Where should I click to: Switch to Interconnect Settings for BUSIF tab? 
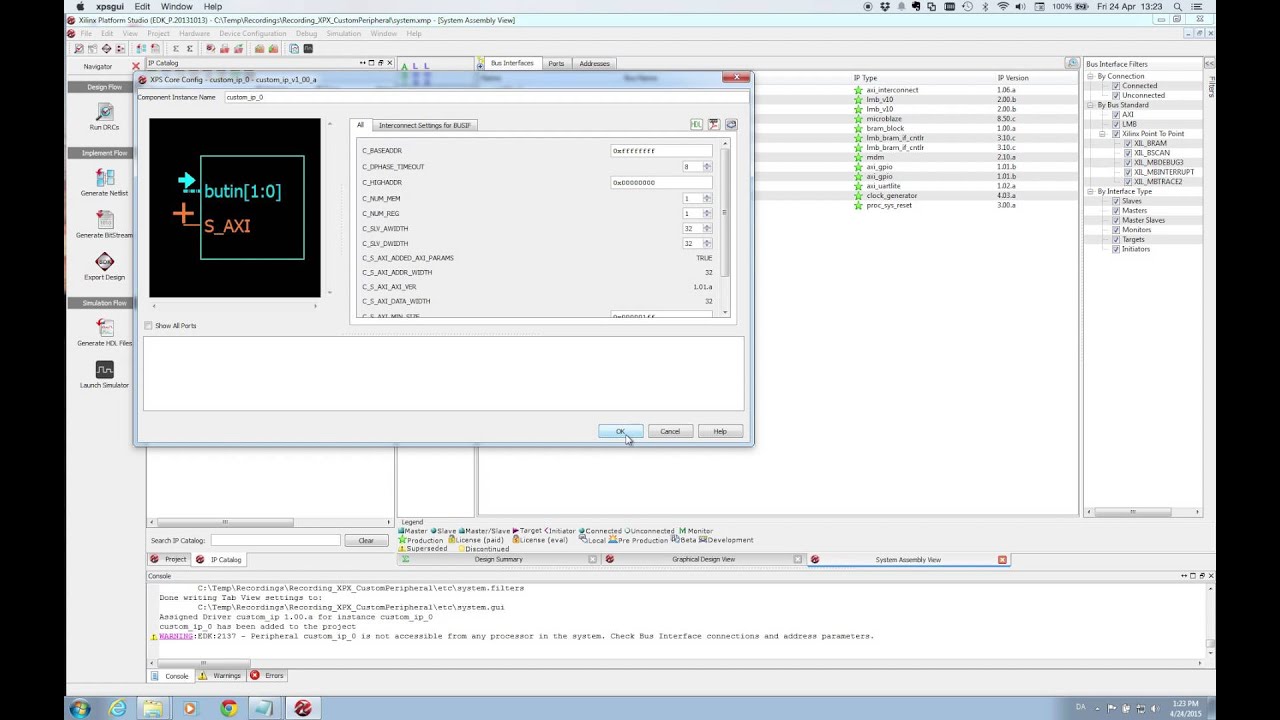[x=425, y=125]
